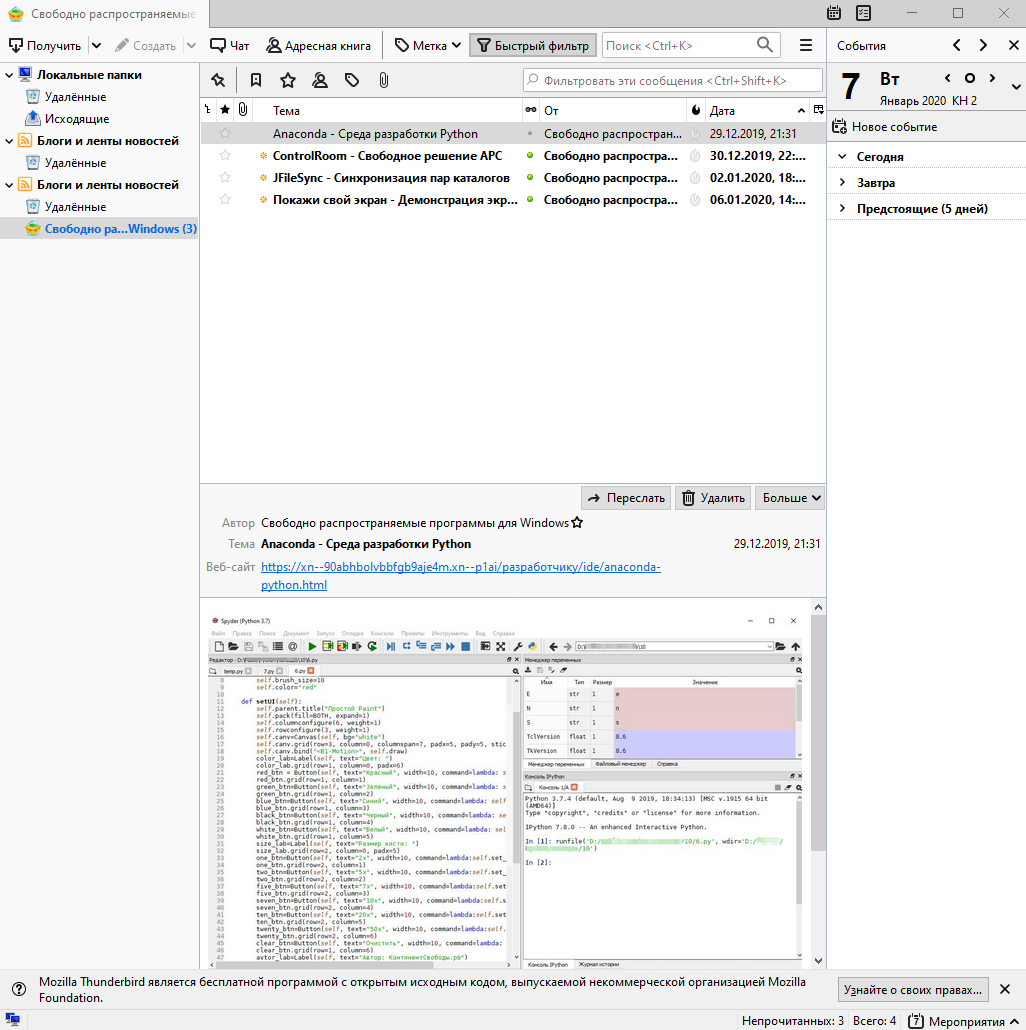Click the Удалить delete button
Image resolution: width=1026 pixels, height=1030 pixels.
coord(713,498)
